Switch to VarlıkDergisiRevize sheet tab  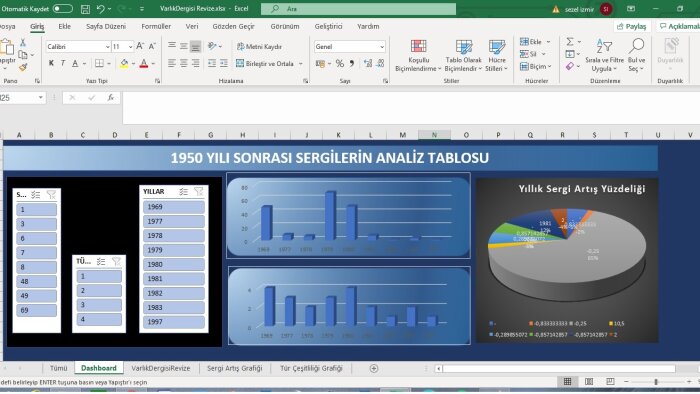click(161, 368)
